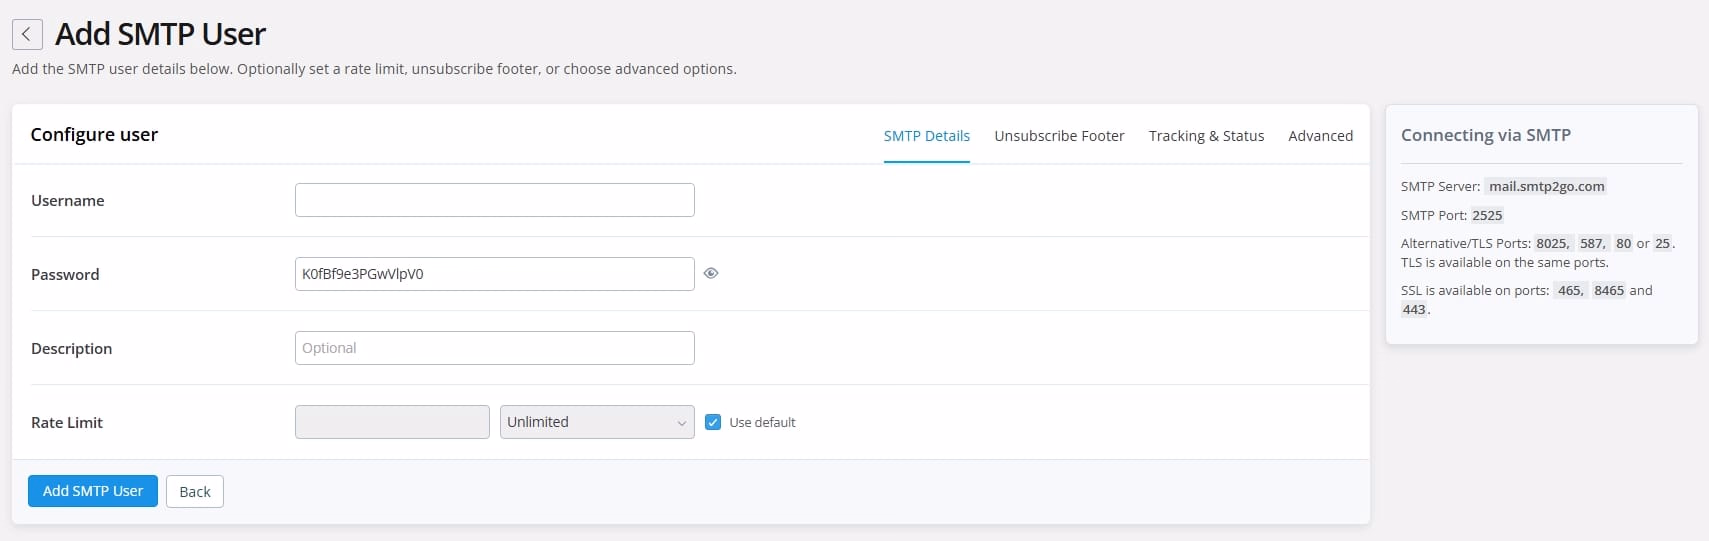Viewport: 1709px width, 541px height.
Task: Click into the Password field
Action: (x=494, y=274)
